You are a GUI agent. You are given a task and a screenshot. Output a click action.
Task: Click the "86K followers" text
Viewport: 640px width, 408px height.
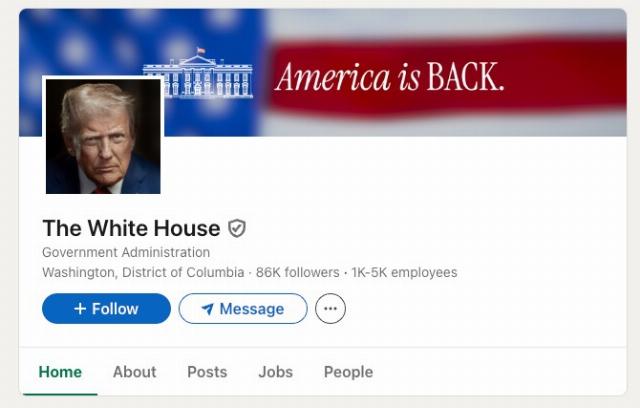coord(298,272)
